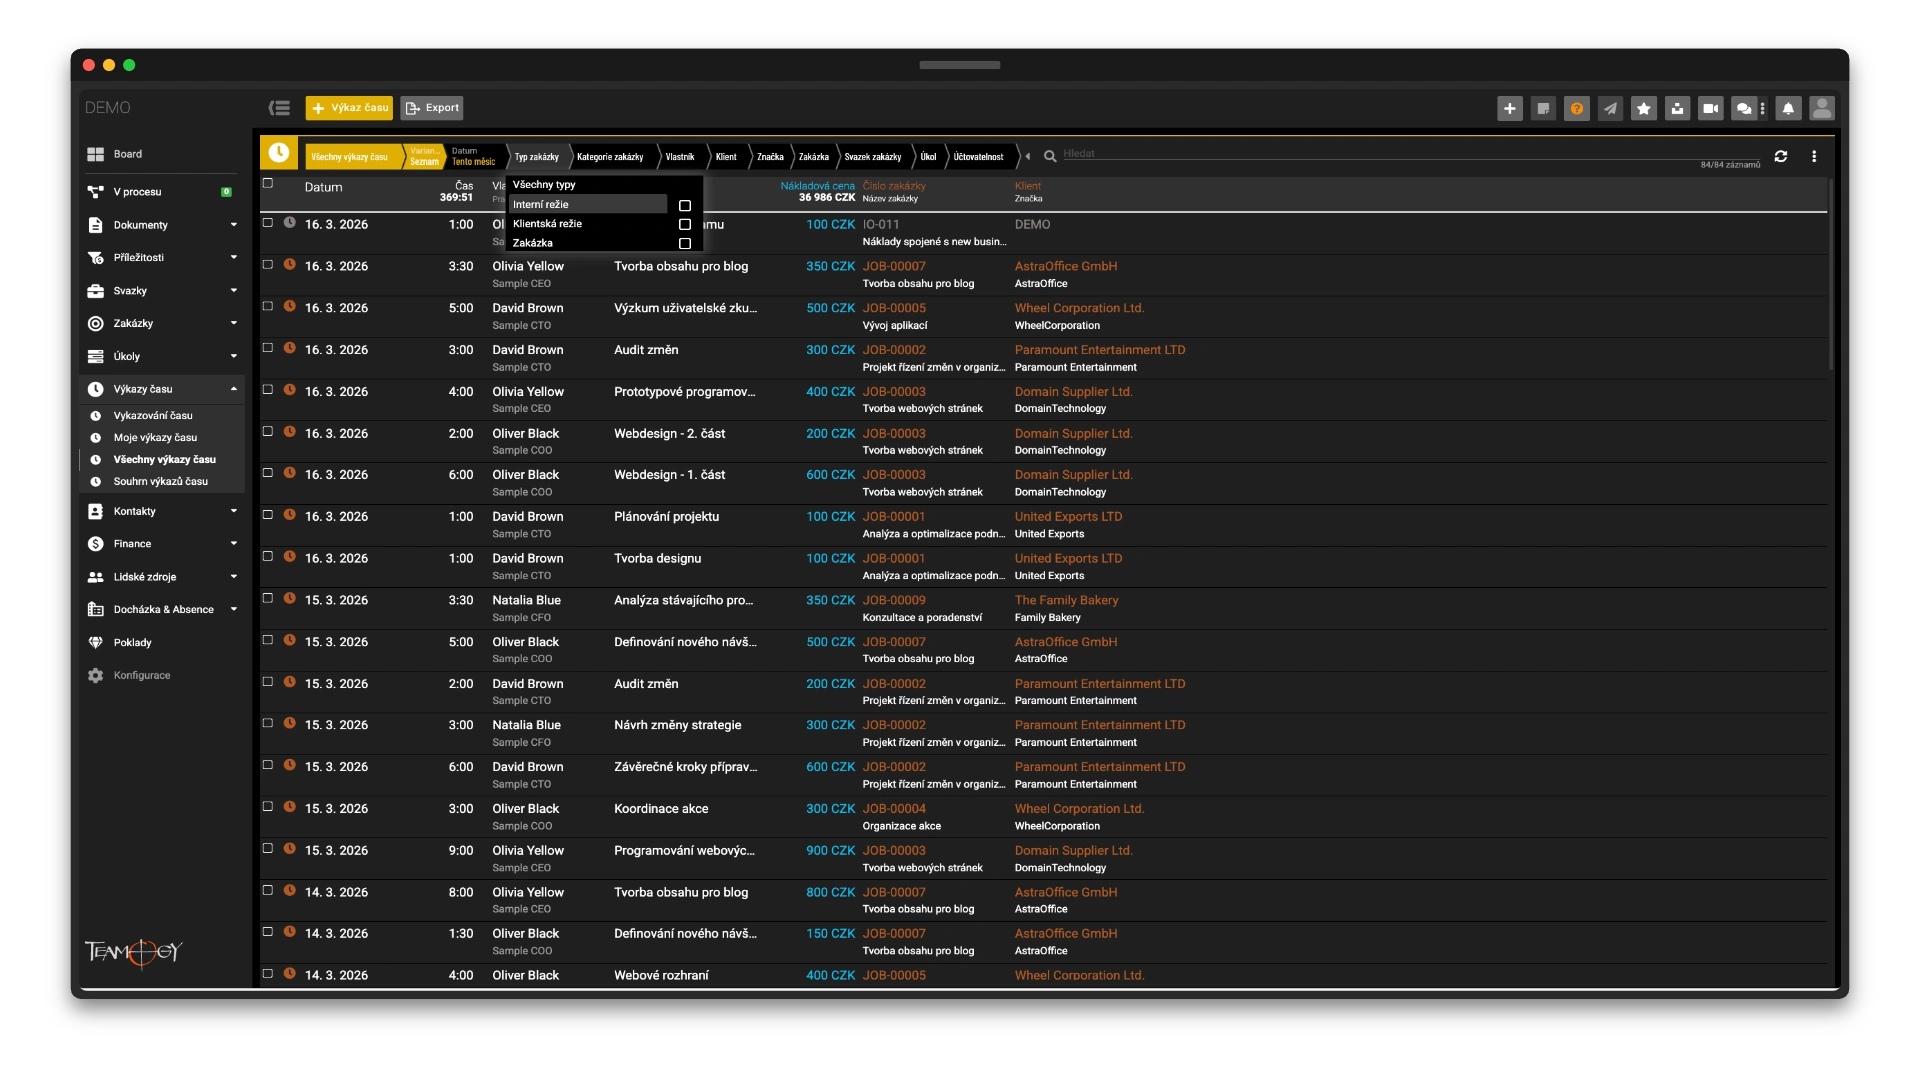Open the notifications bell icon
The height and width of the screenshot is (1080, 1920).
click(1787, 108)
